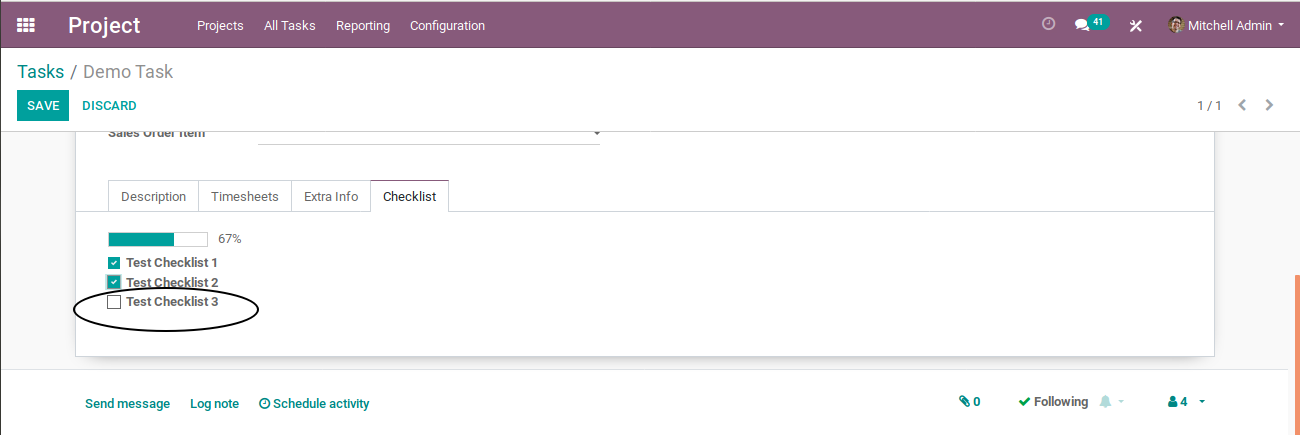1300x435 pixels.
Task: Uncheck Test Checklist 2
Action: (114, 282)
